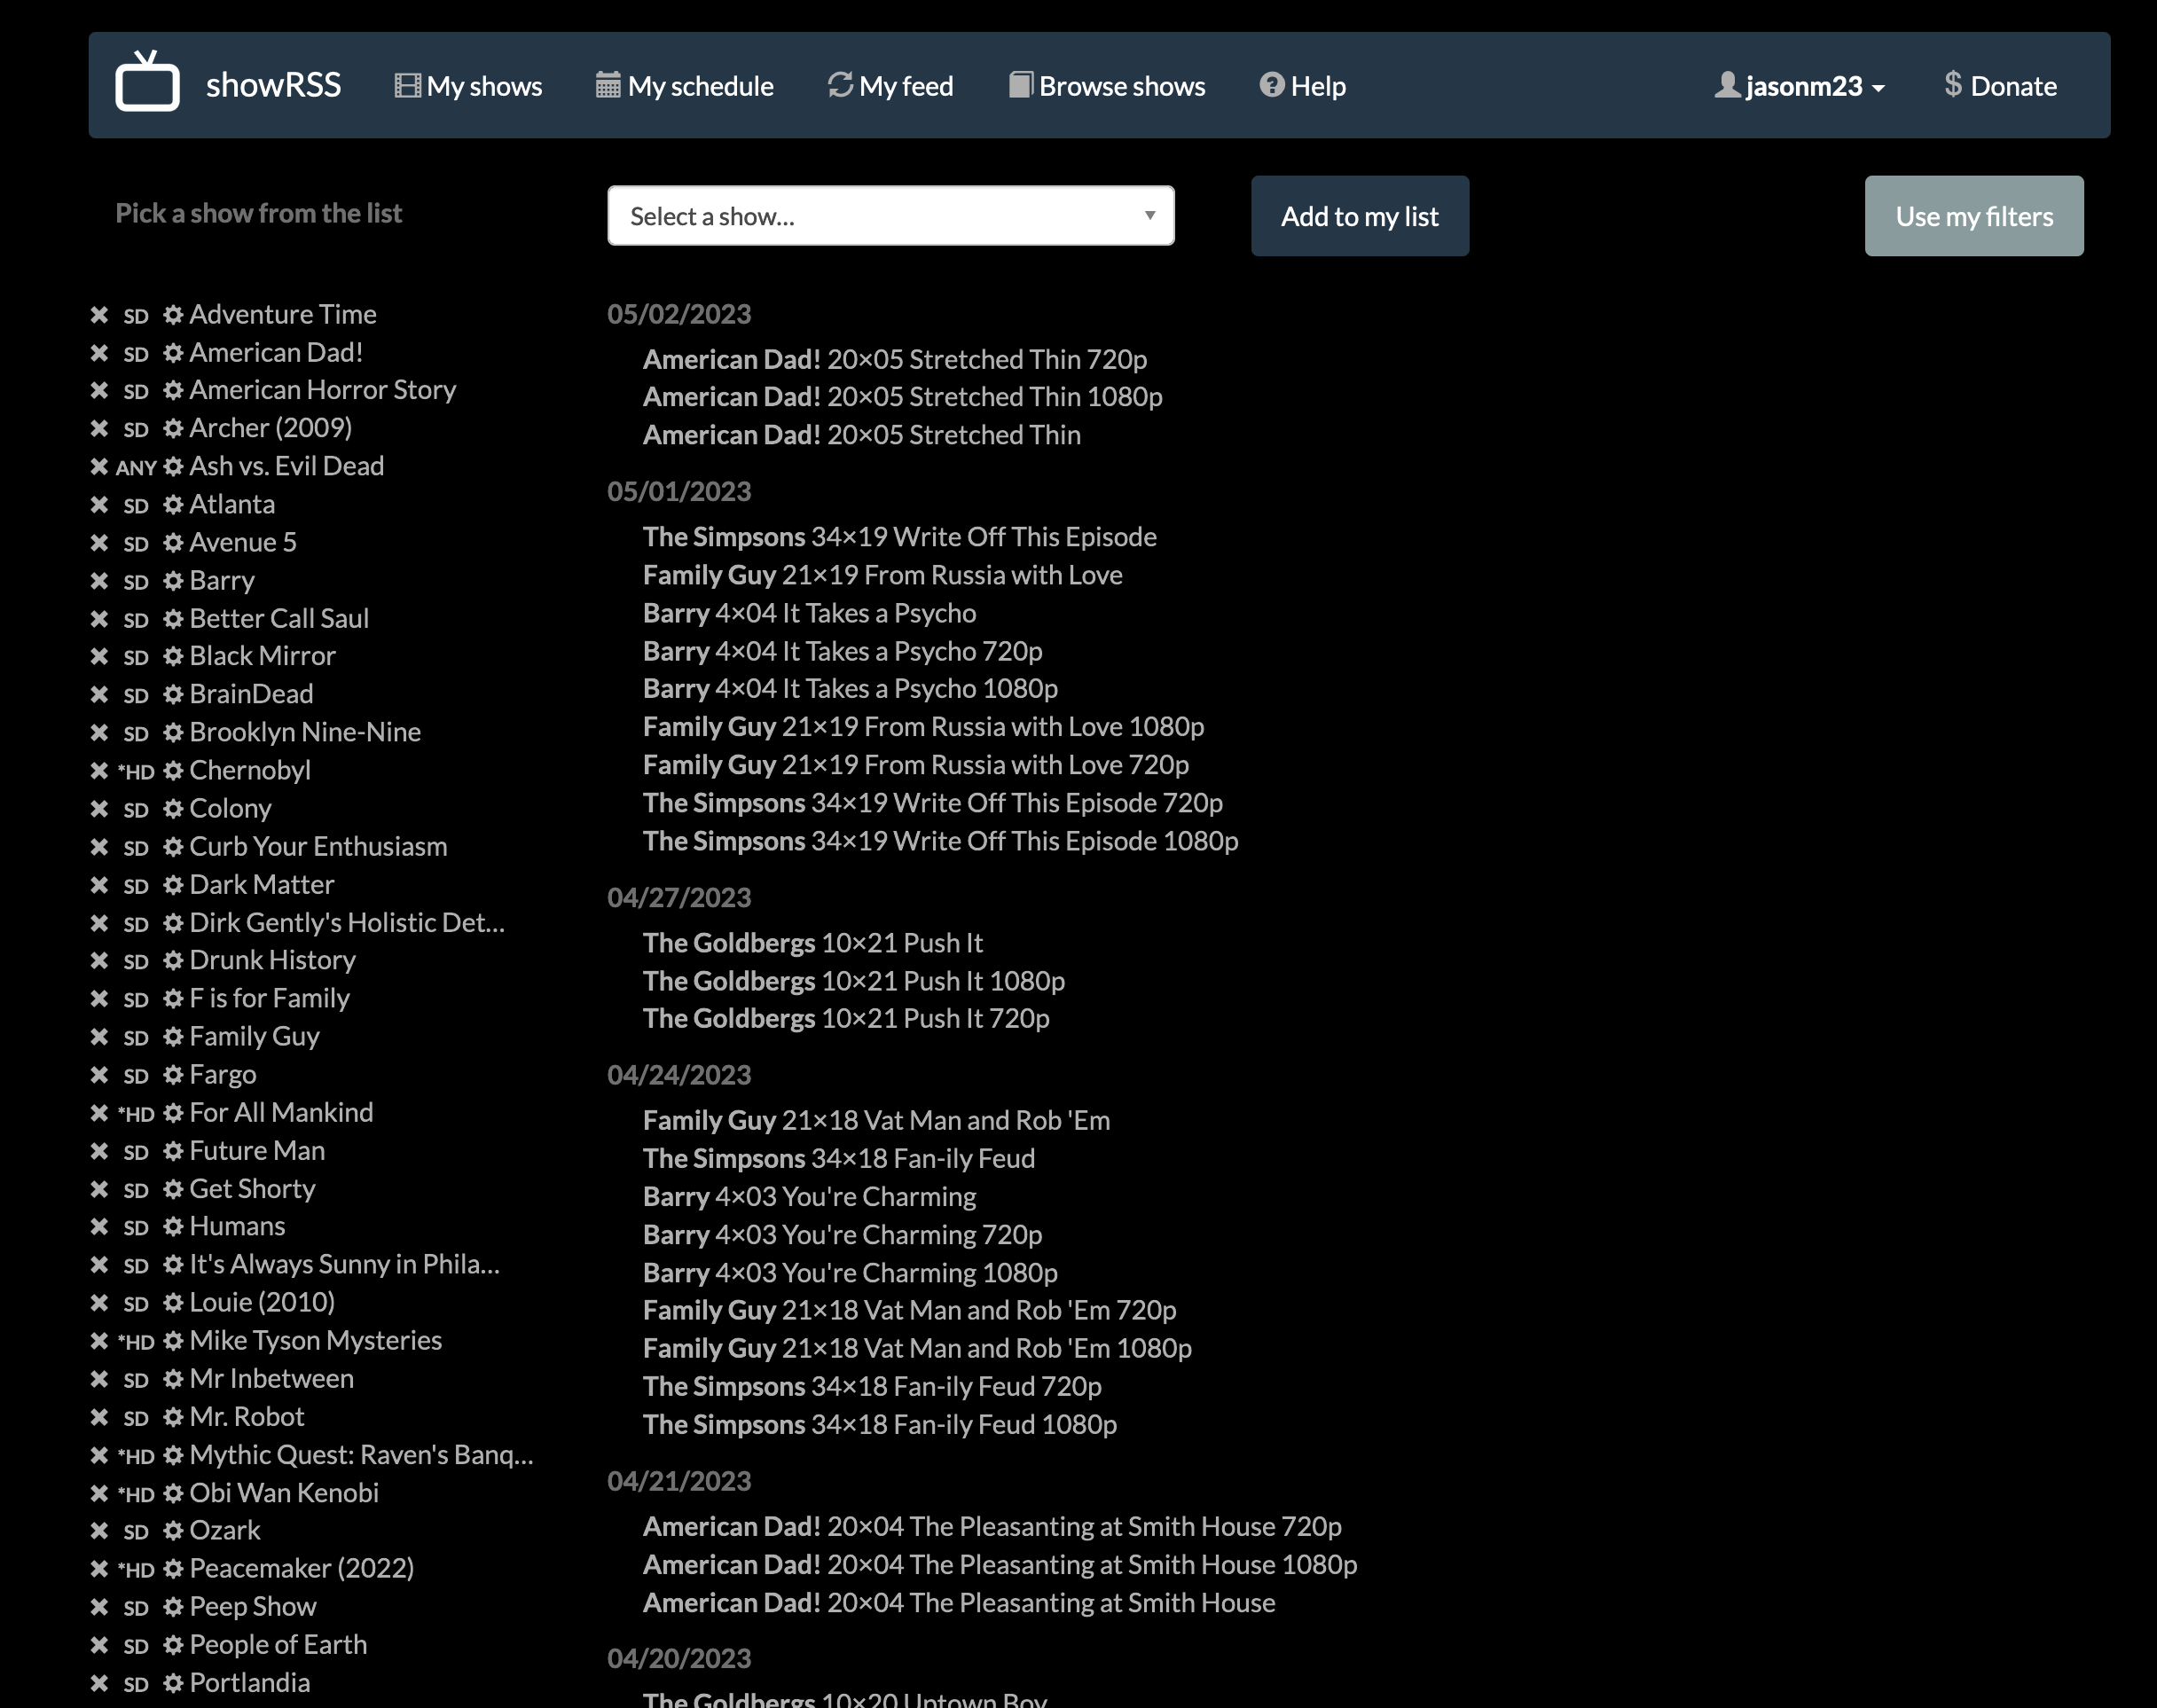Image resolution: width=2157 pixels, height=1708 pixels.
Task: Open Black Mirror's gear settings icon
Action: (x=173, y=656)
